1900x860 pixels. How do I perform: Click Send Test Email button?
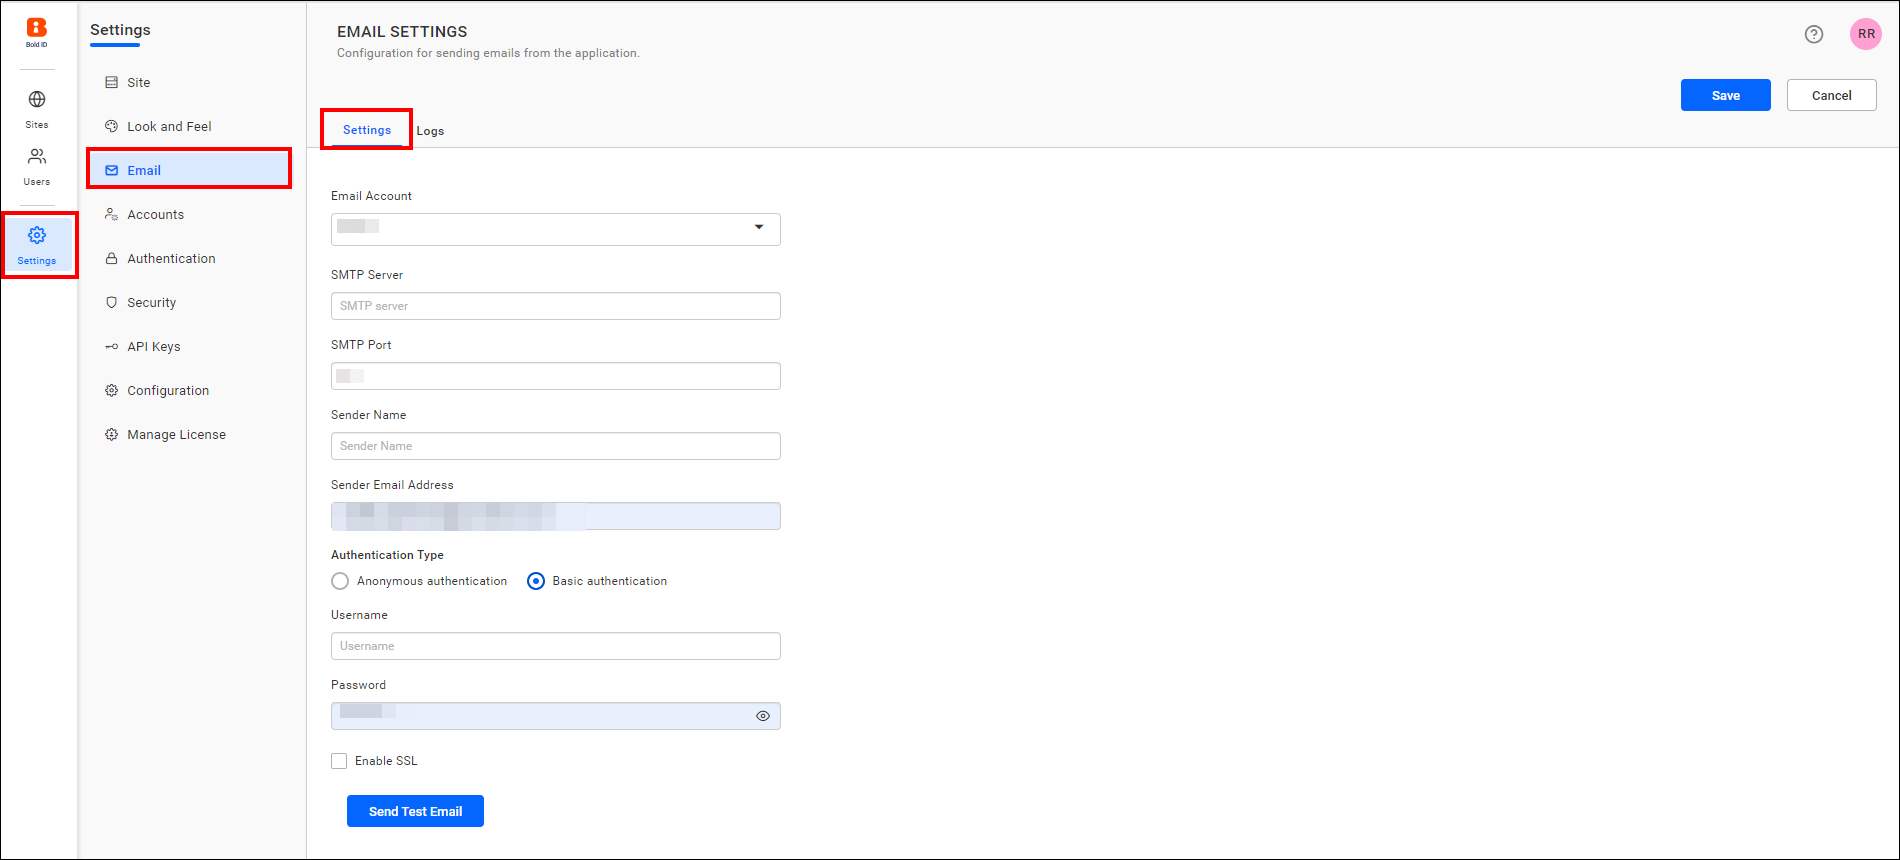[x=415, y=811]
